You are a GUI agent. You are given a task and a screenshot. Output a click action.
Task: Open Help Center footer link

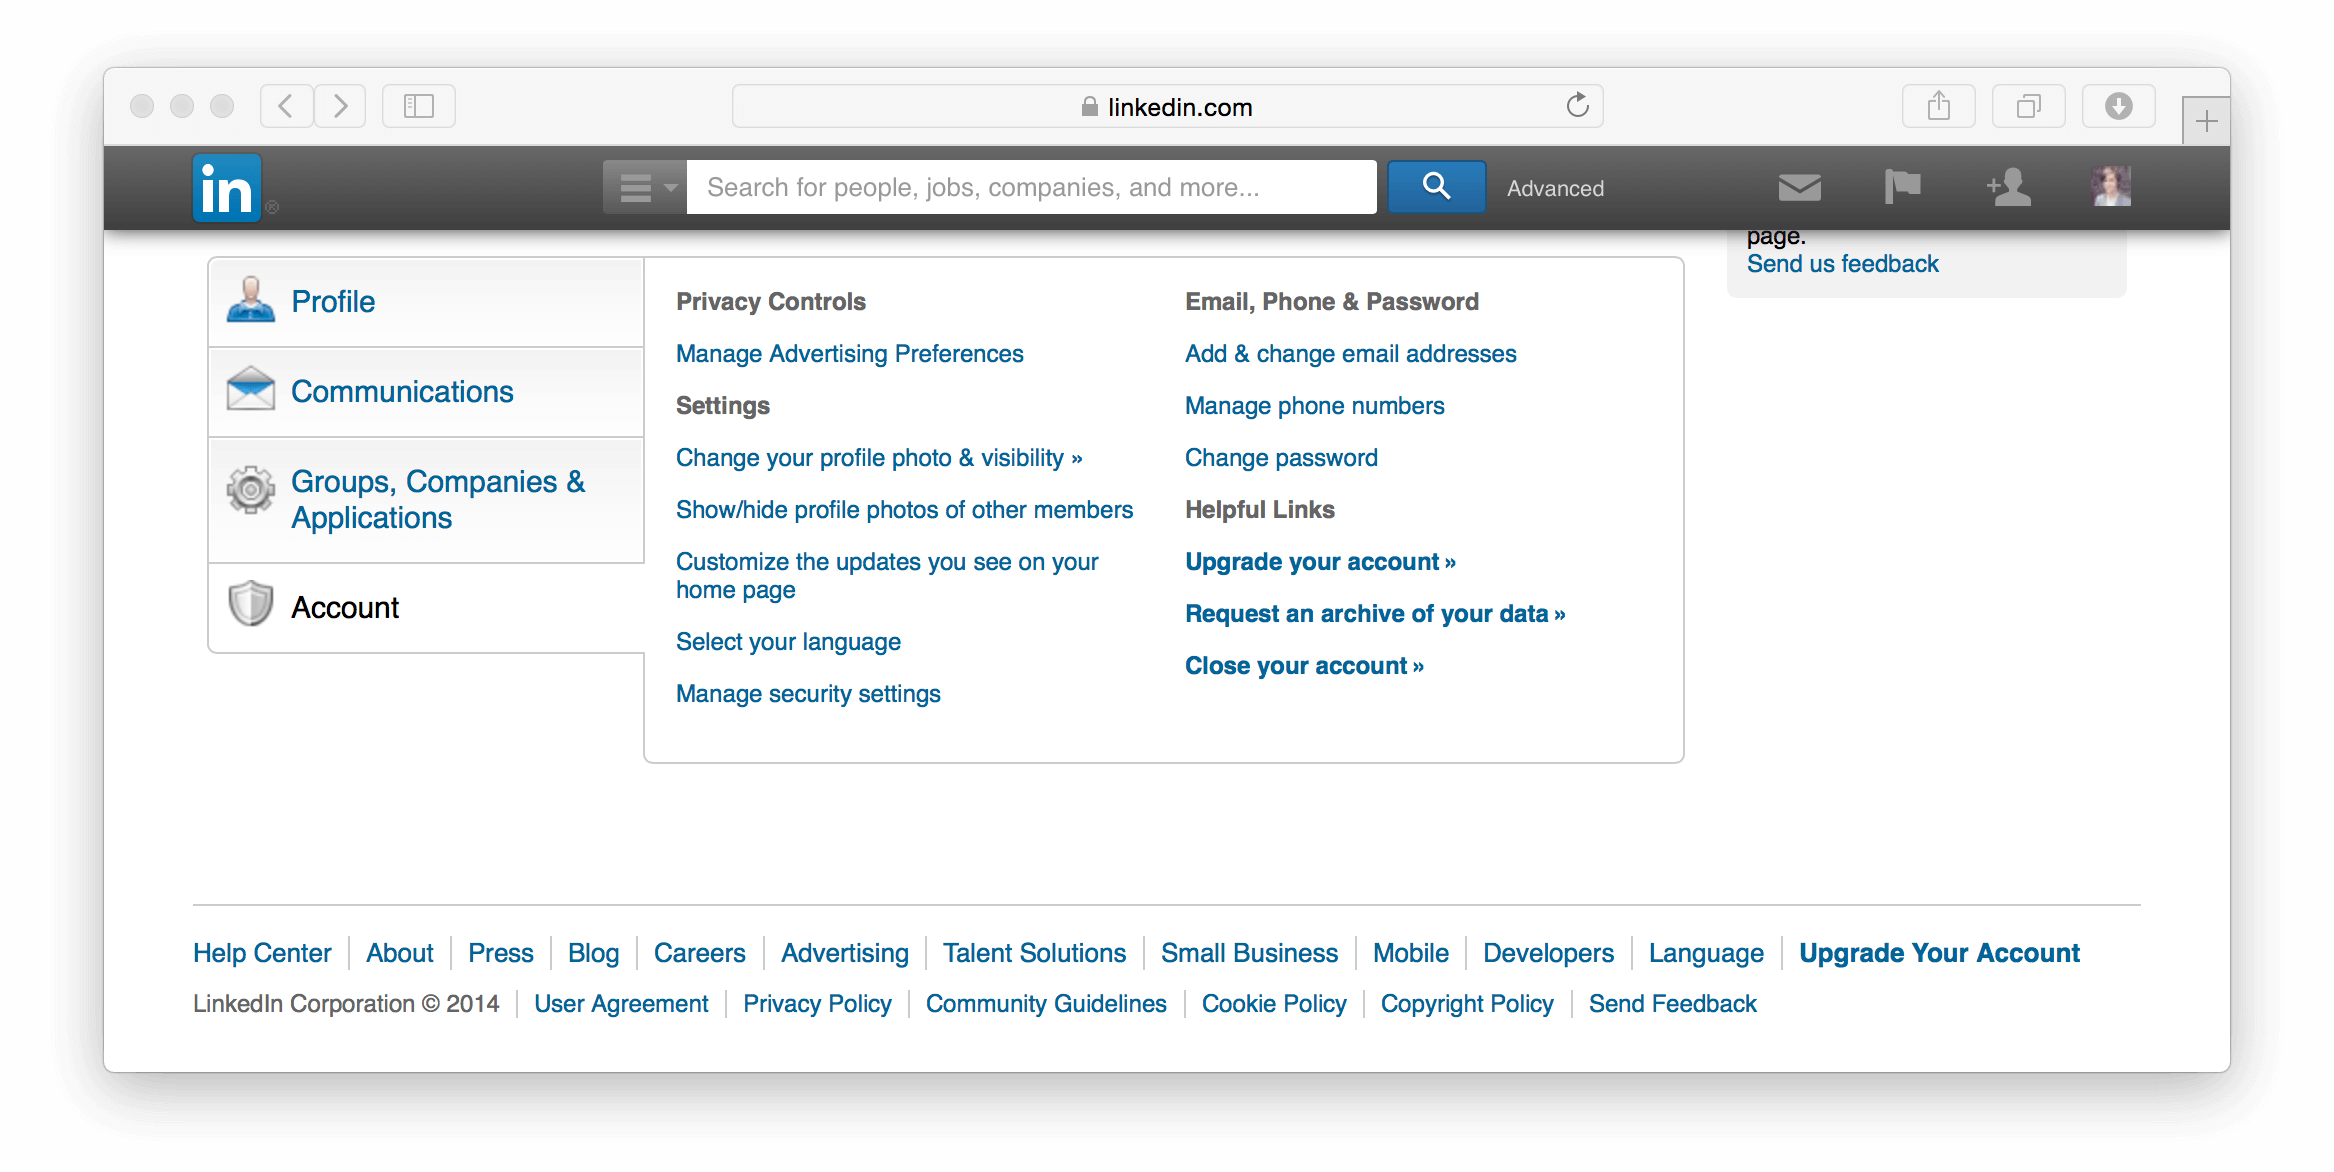coord(262,953)
